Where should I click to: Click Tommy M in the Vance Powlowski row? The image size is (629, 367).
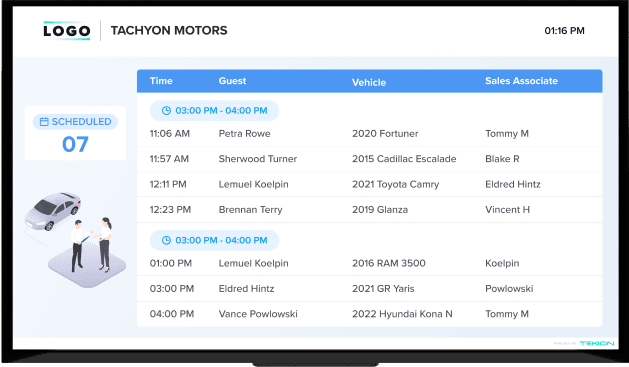(x=507, y=314)
